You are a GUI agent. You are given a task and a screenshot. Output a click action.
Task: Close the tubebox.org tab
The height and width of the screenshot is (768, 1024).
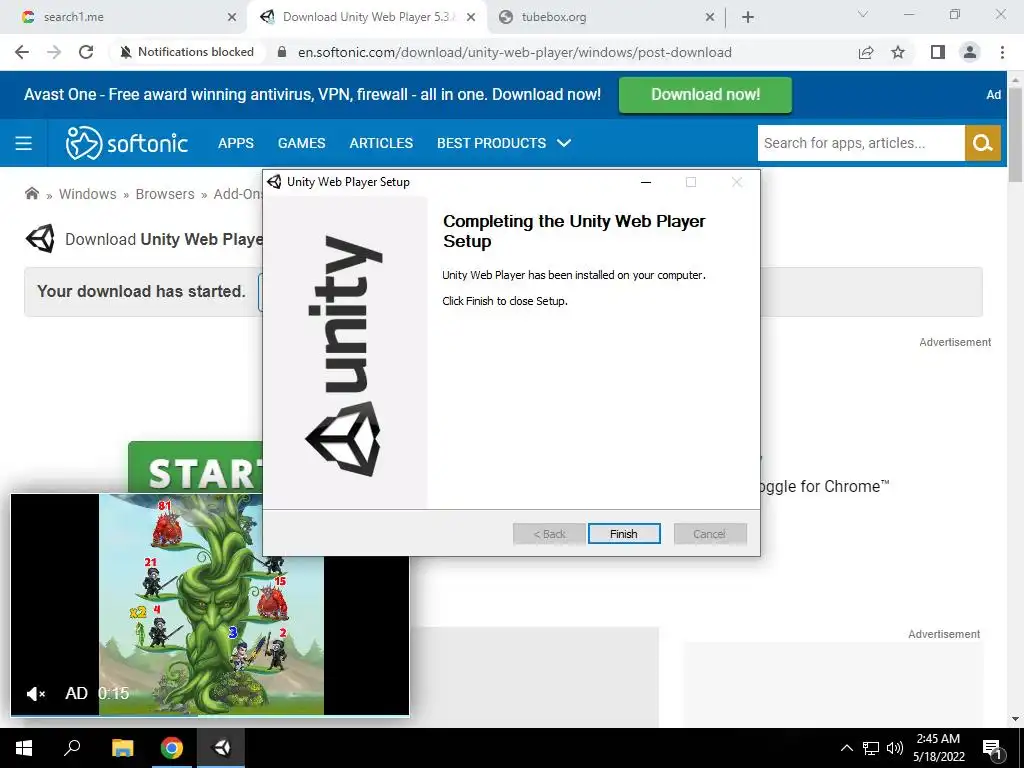click(710, 17)
